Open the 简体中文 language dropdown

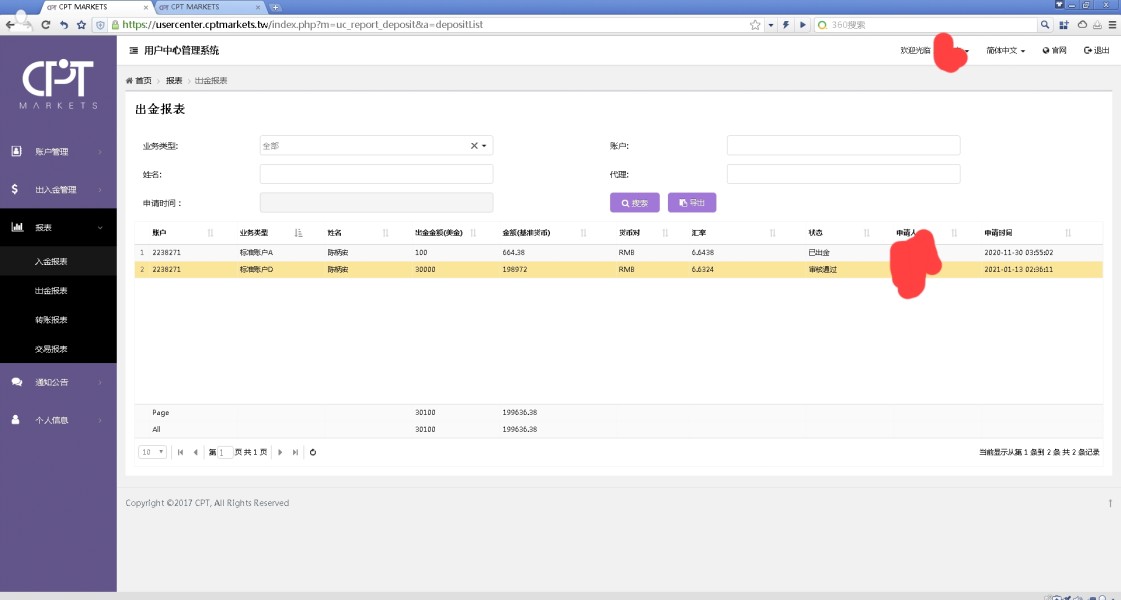pos(1005,50)
